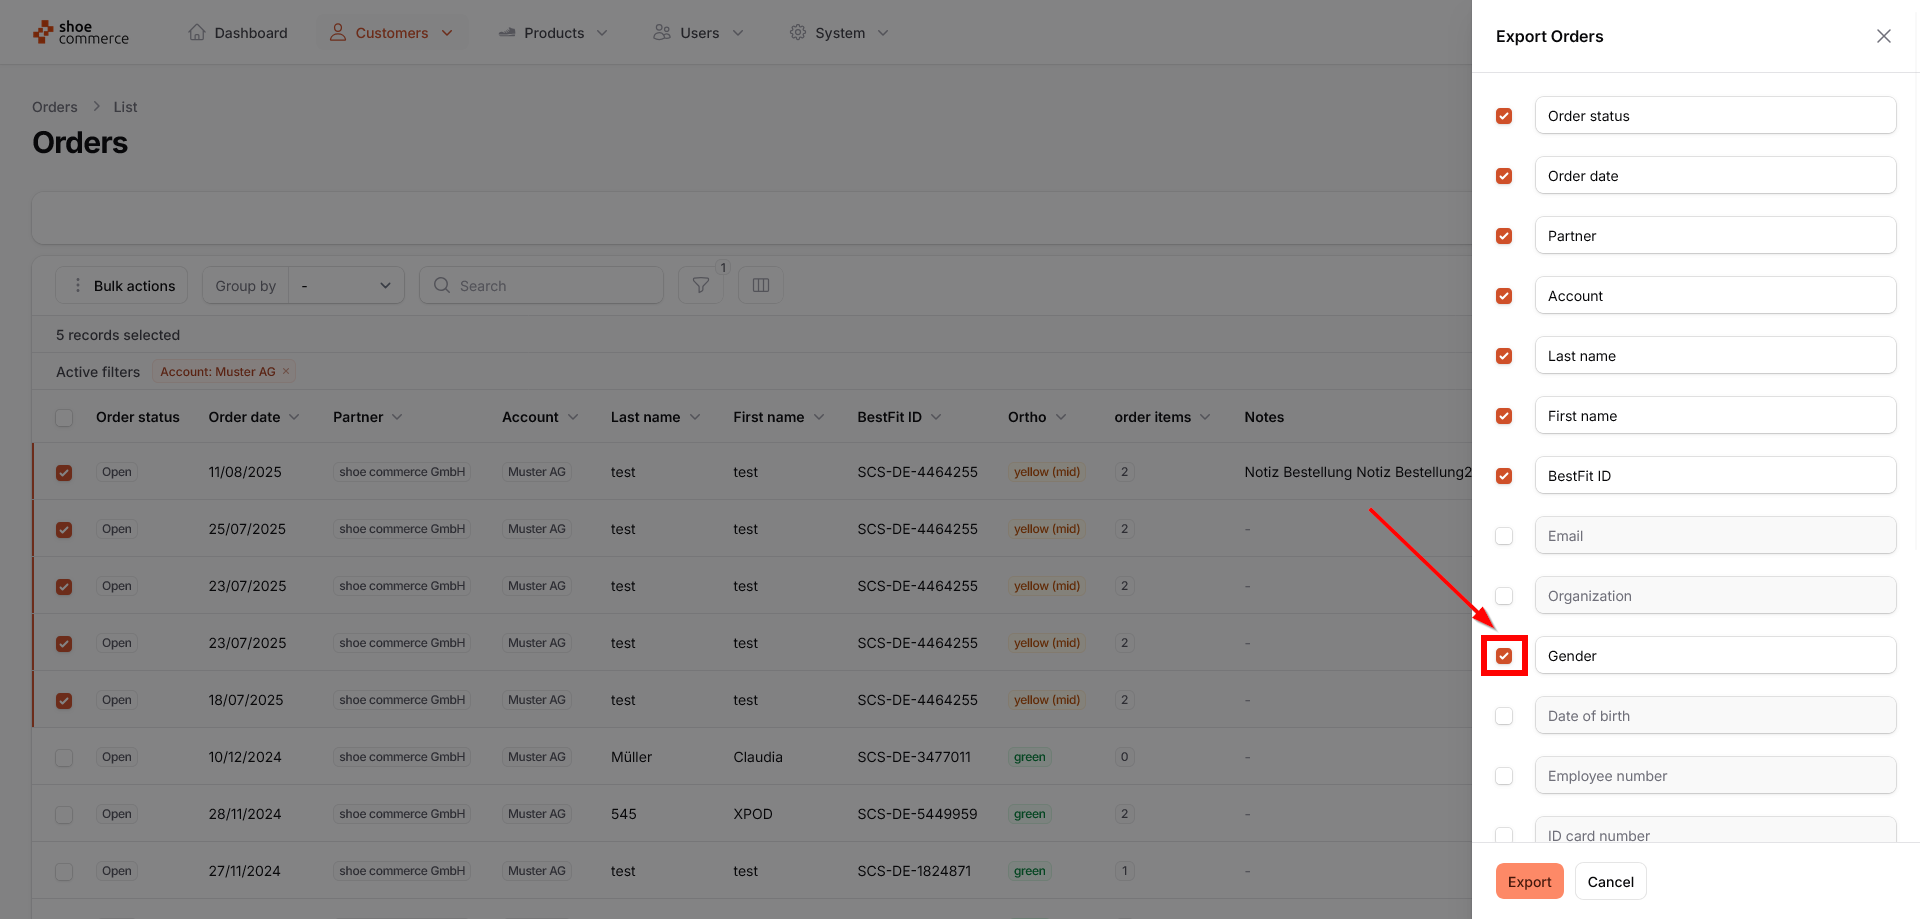Tick the Date of birth checkbox
Screen dimensions: 1920x919
point(1504,716)
